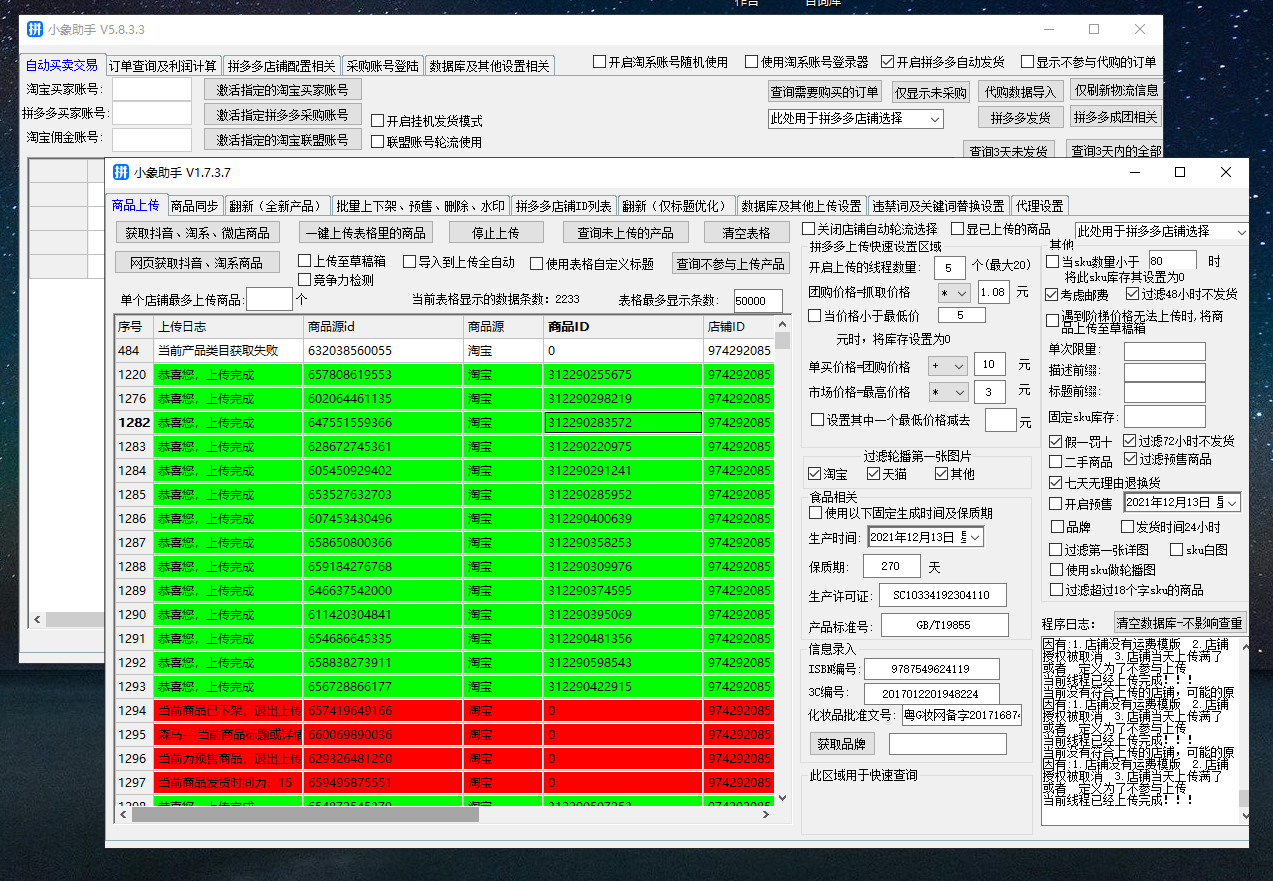Viewport: 1273px width, 881px height.
Task: Click 一键上传表格里的商品 button
Action: click(366, 233)
